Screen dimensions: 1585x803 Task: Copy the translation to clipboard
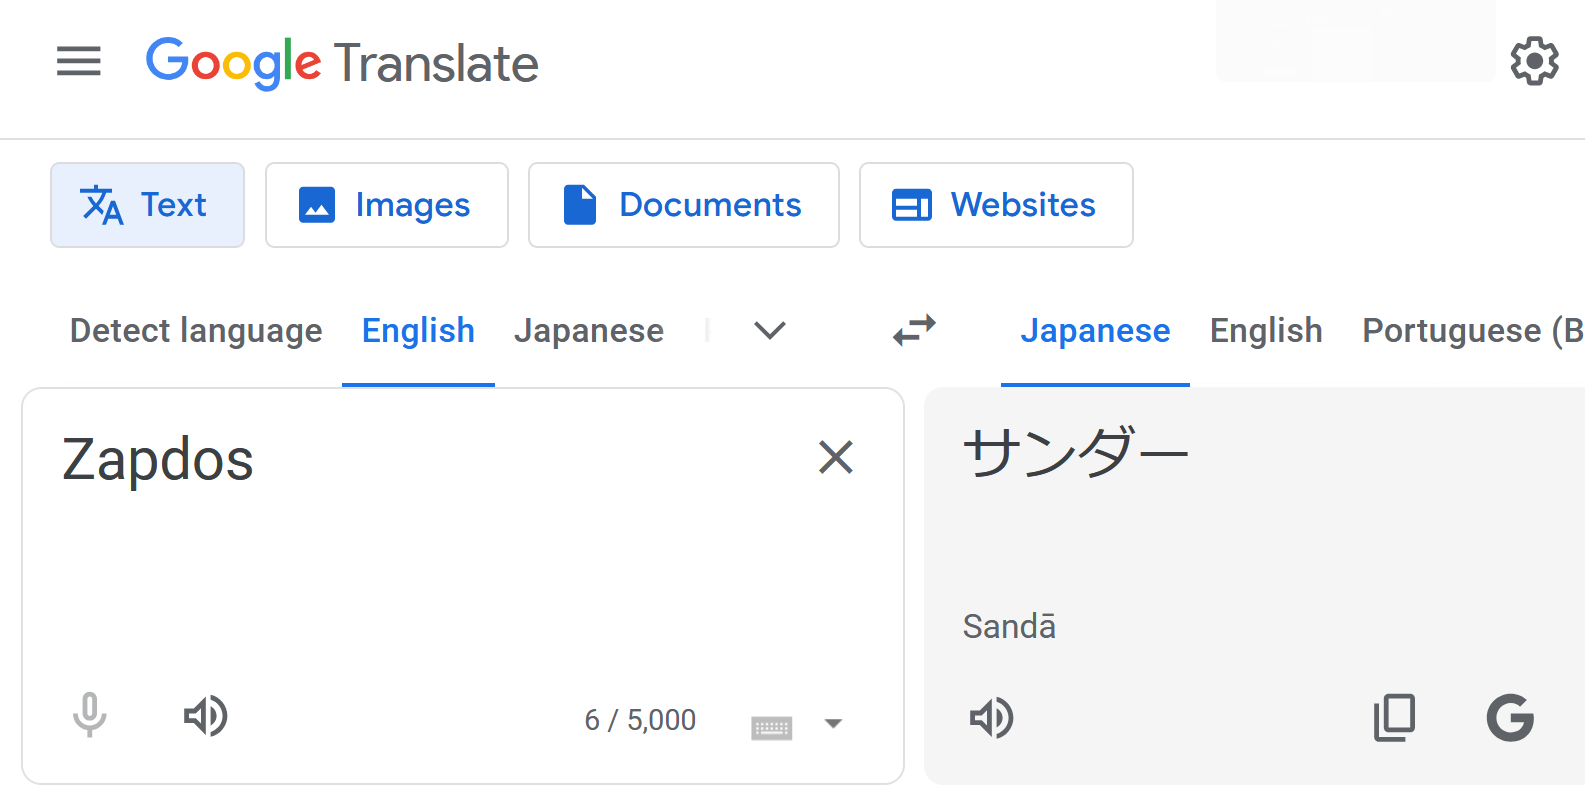(1395, 718)
